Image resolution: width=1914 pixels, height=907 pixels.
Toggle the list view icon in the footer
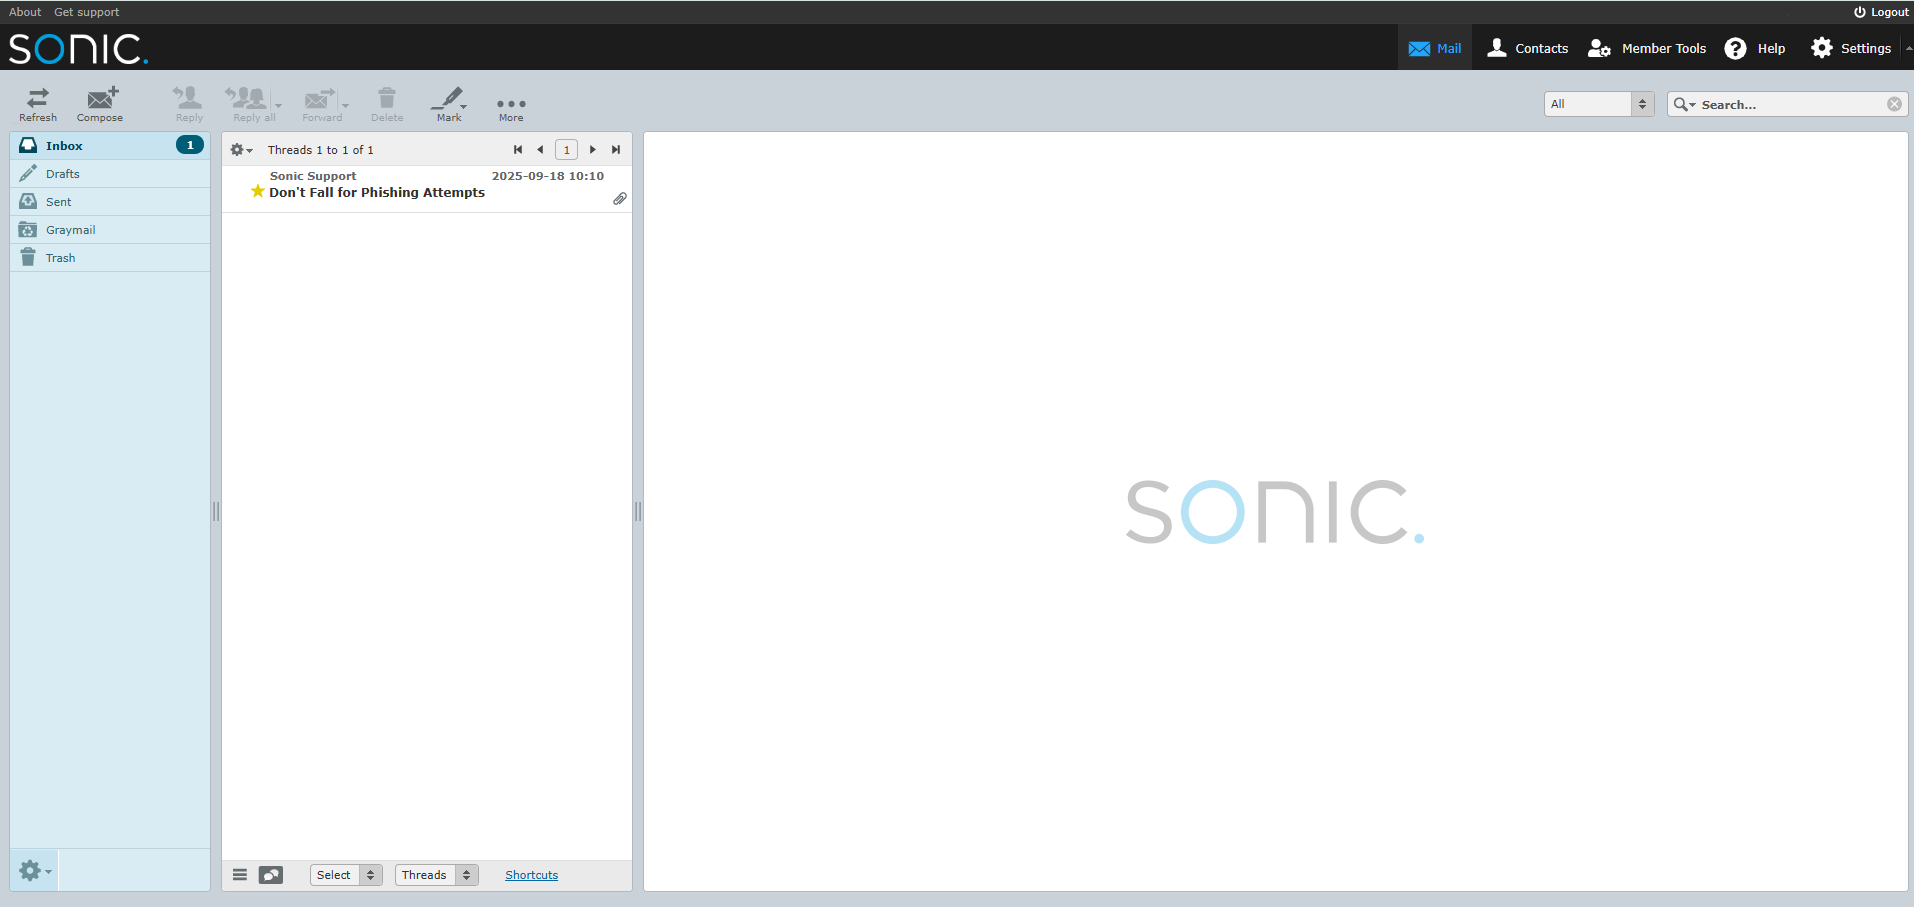[x=239, y=874]
